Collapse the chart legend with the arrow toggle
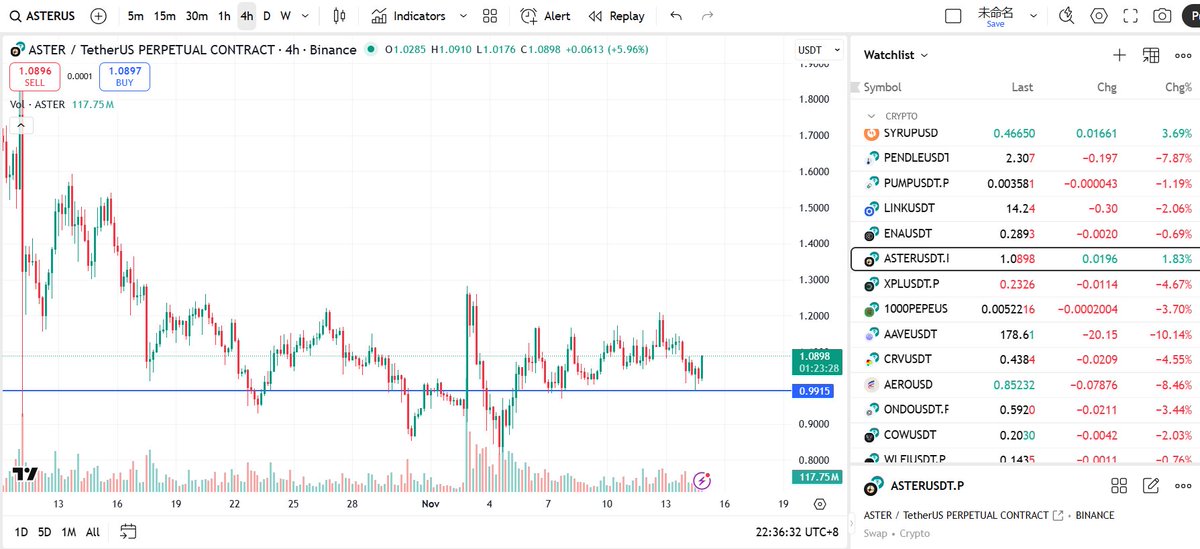This screenshot has width=1200, height=549. click(20, 125)
